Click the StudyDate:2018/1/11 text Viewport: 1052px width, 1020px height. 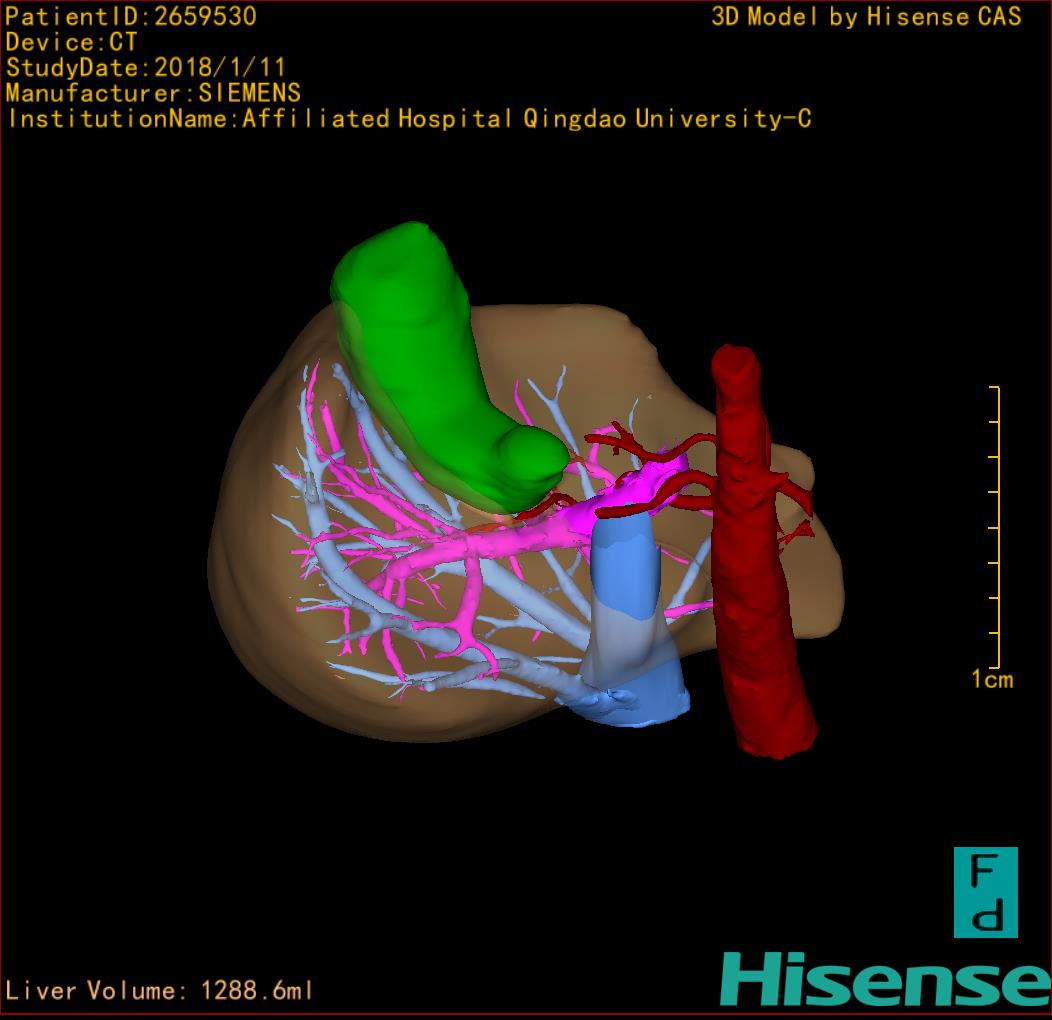[x=146, y=68]
